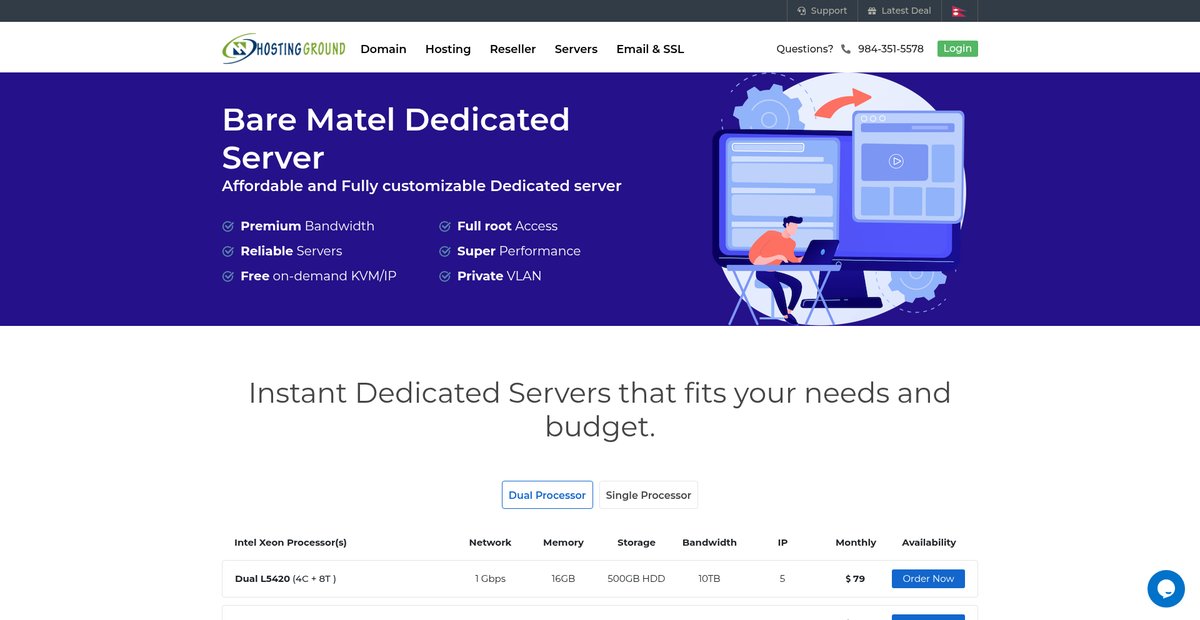The image size is (1200, 620).
Task: Click the Bandwidth column header
Action: click(709, 543)
